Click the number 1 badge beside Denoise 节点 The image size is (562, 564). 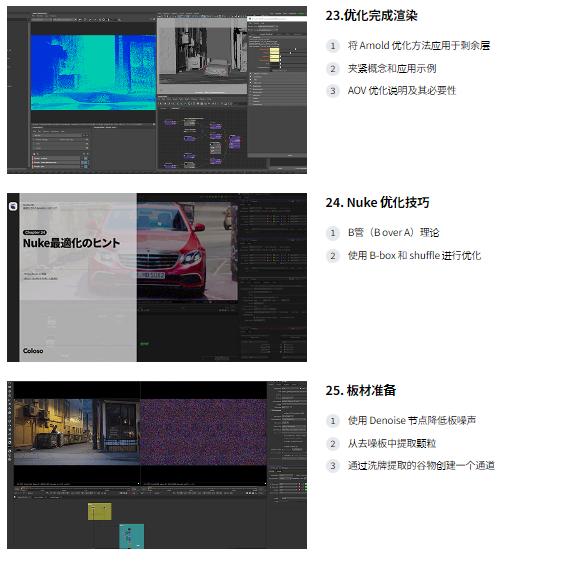pos(333,421)
